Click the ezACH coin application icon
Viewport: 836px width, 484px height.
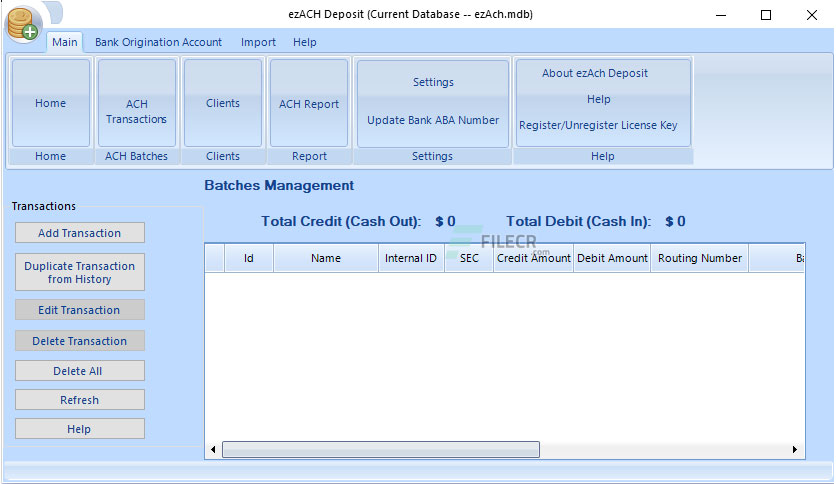pos(22,24)
